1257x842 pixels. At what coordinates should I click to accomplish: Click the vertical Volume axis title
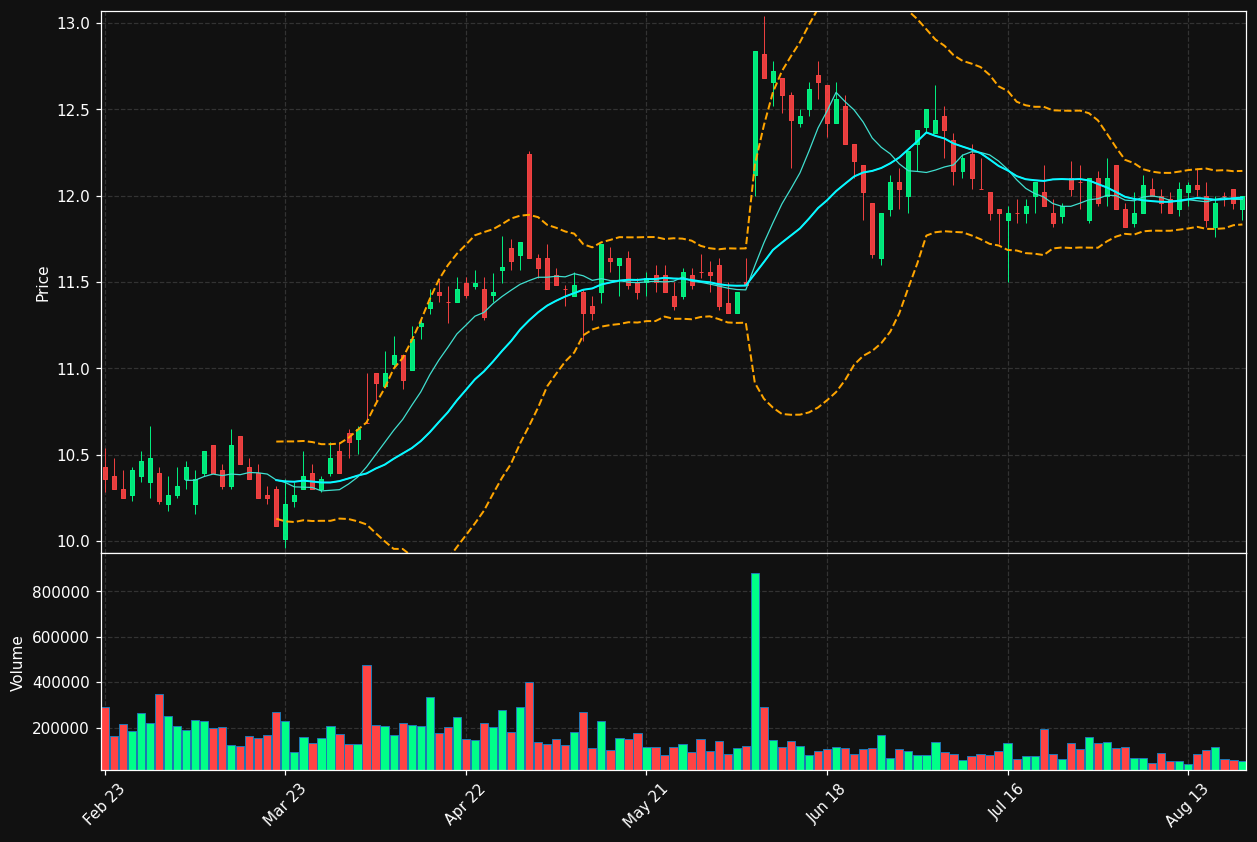18,662
